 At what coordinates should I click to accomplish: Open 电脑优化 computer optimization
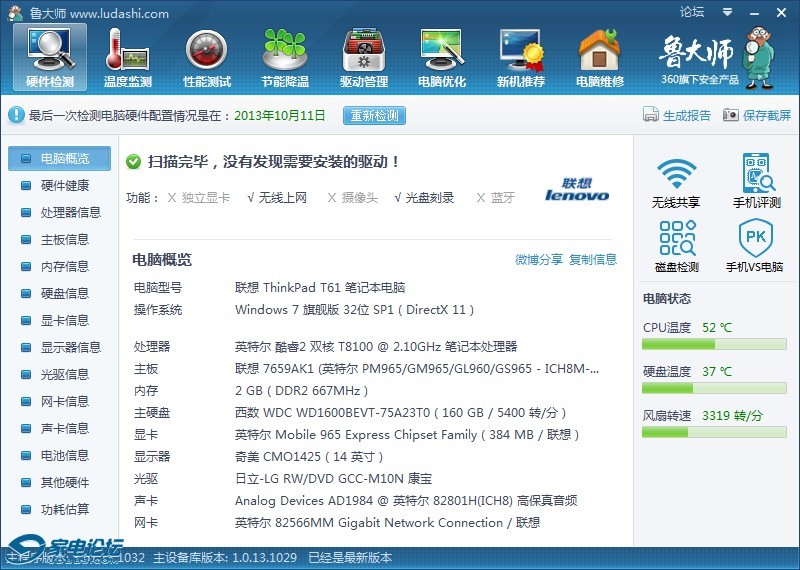pos(442,56)
